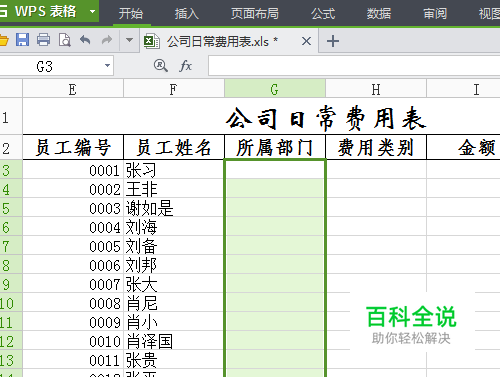The height and width of the screenshot is (377, 500).
Task: Click the active cell G3
Action: tap(275, 170)
